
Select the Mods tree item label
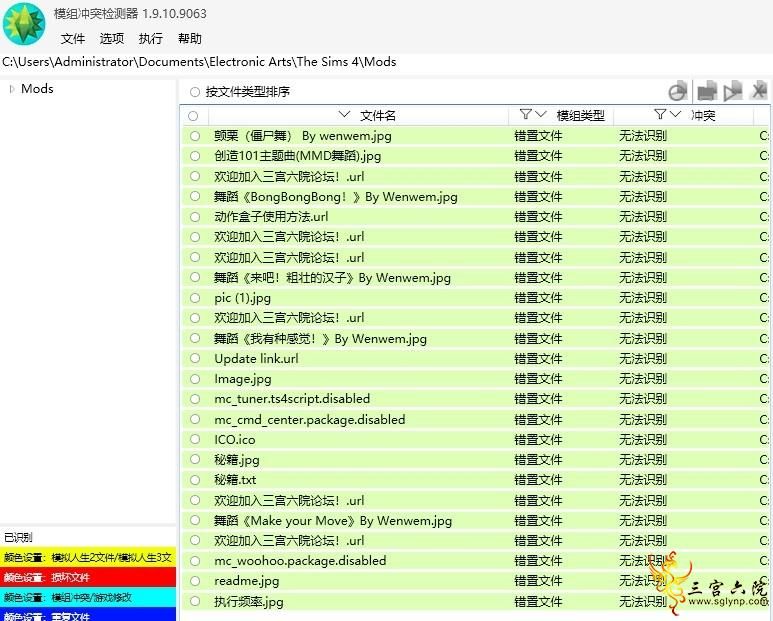point(37,89)
